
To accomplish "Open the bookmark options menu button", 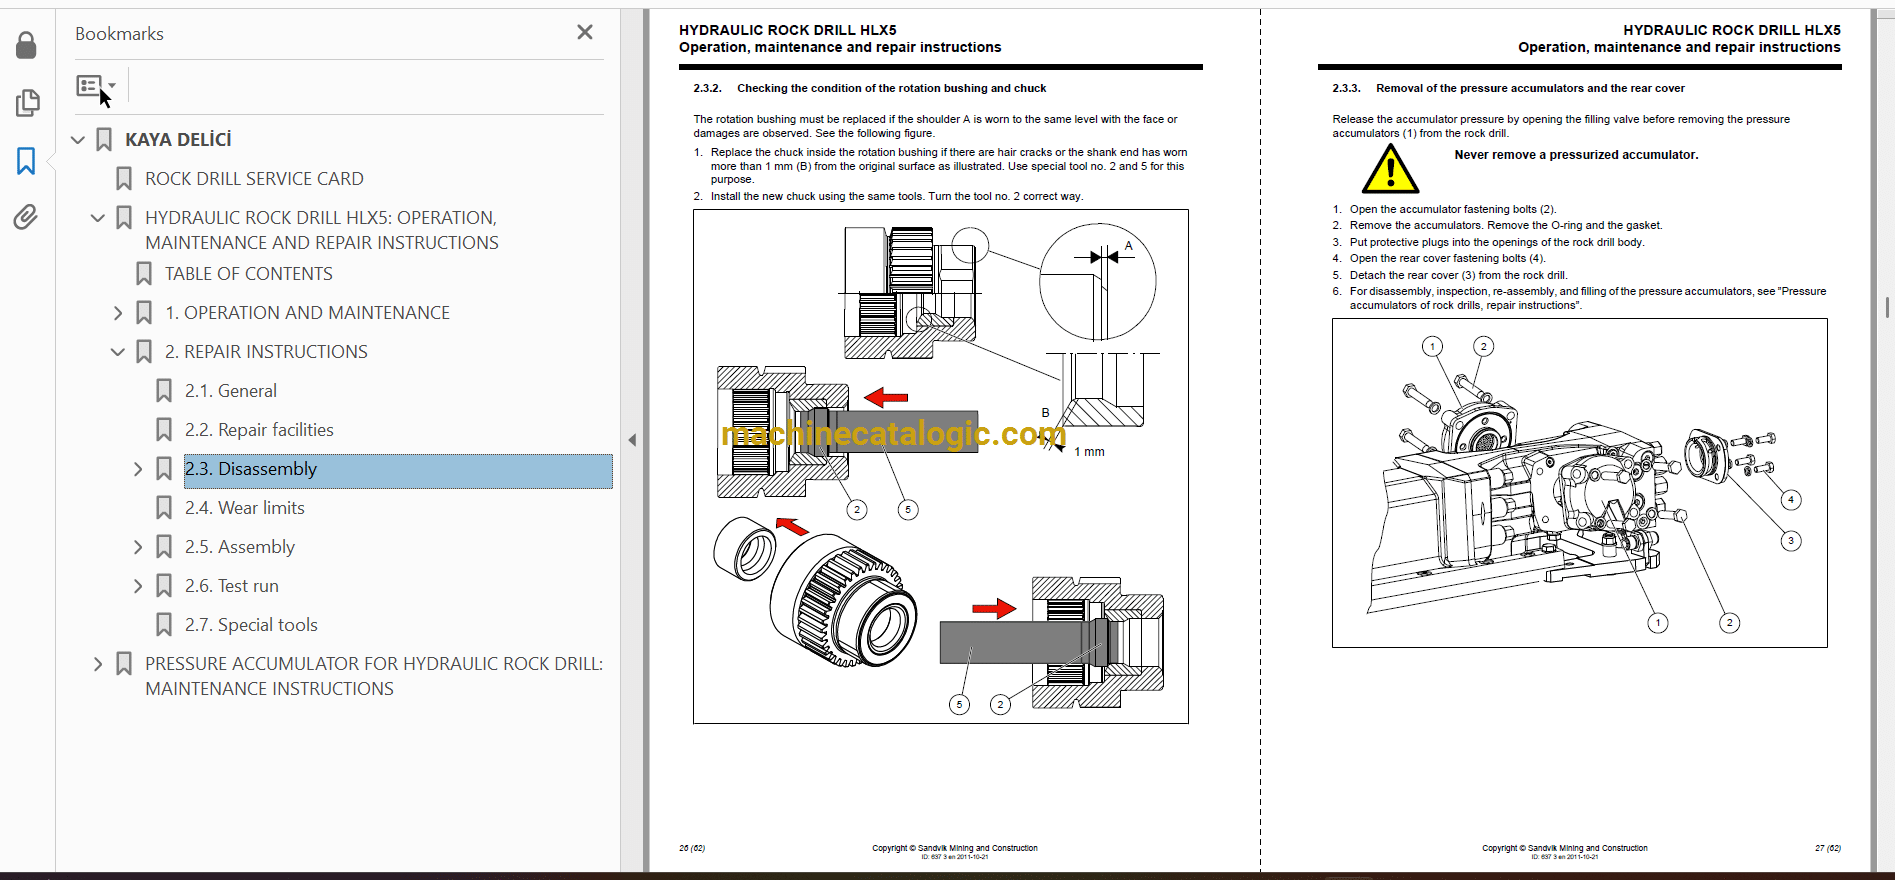I will (95, 86).
